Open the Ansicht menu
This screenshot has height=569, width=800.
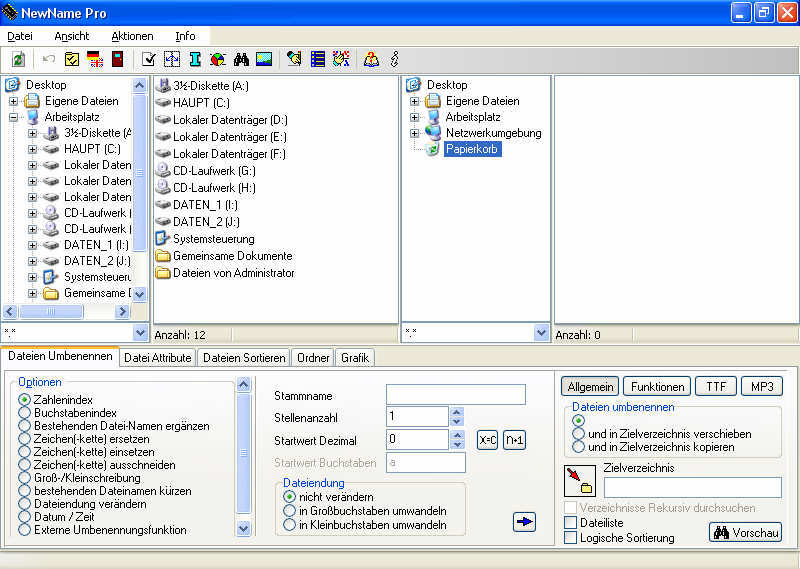click(x=72, y=36)
